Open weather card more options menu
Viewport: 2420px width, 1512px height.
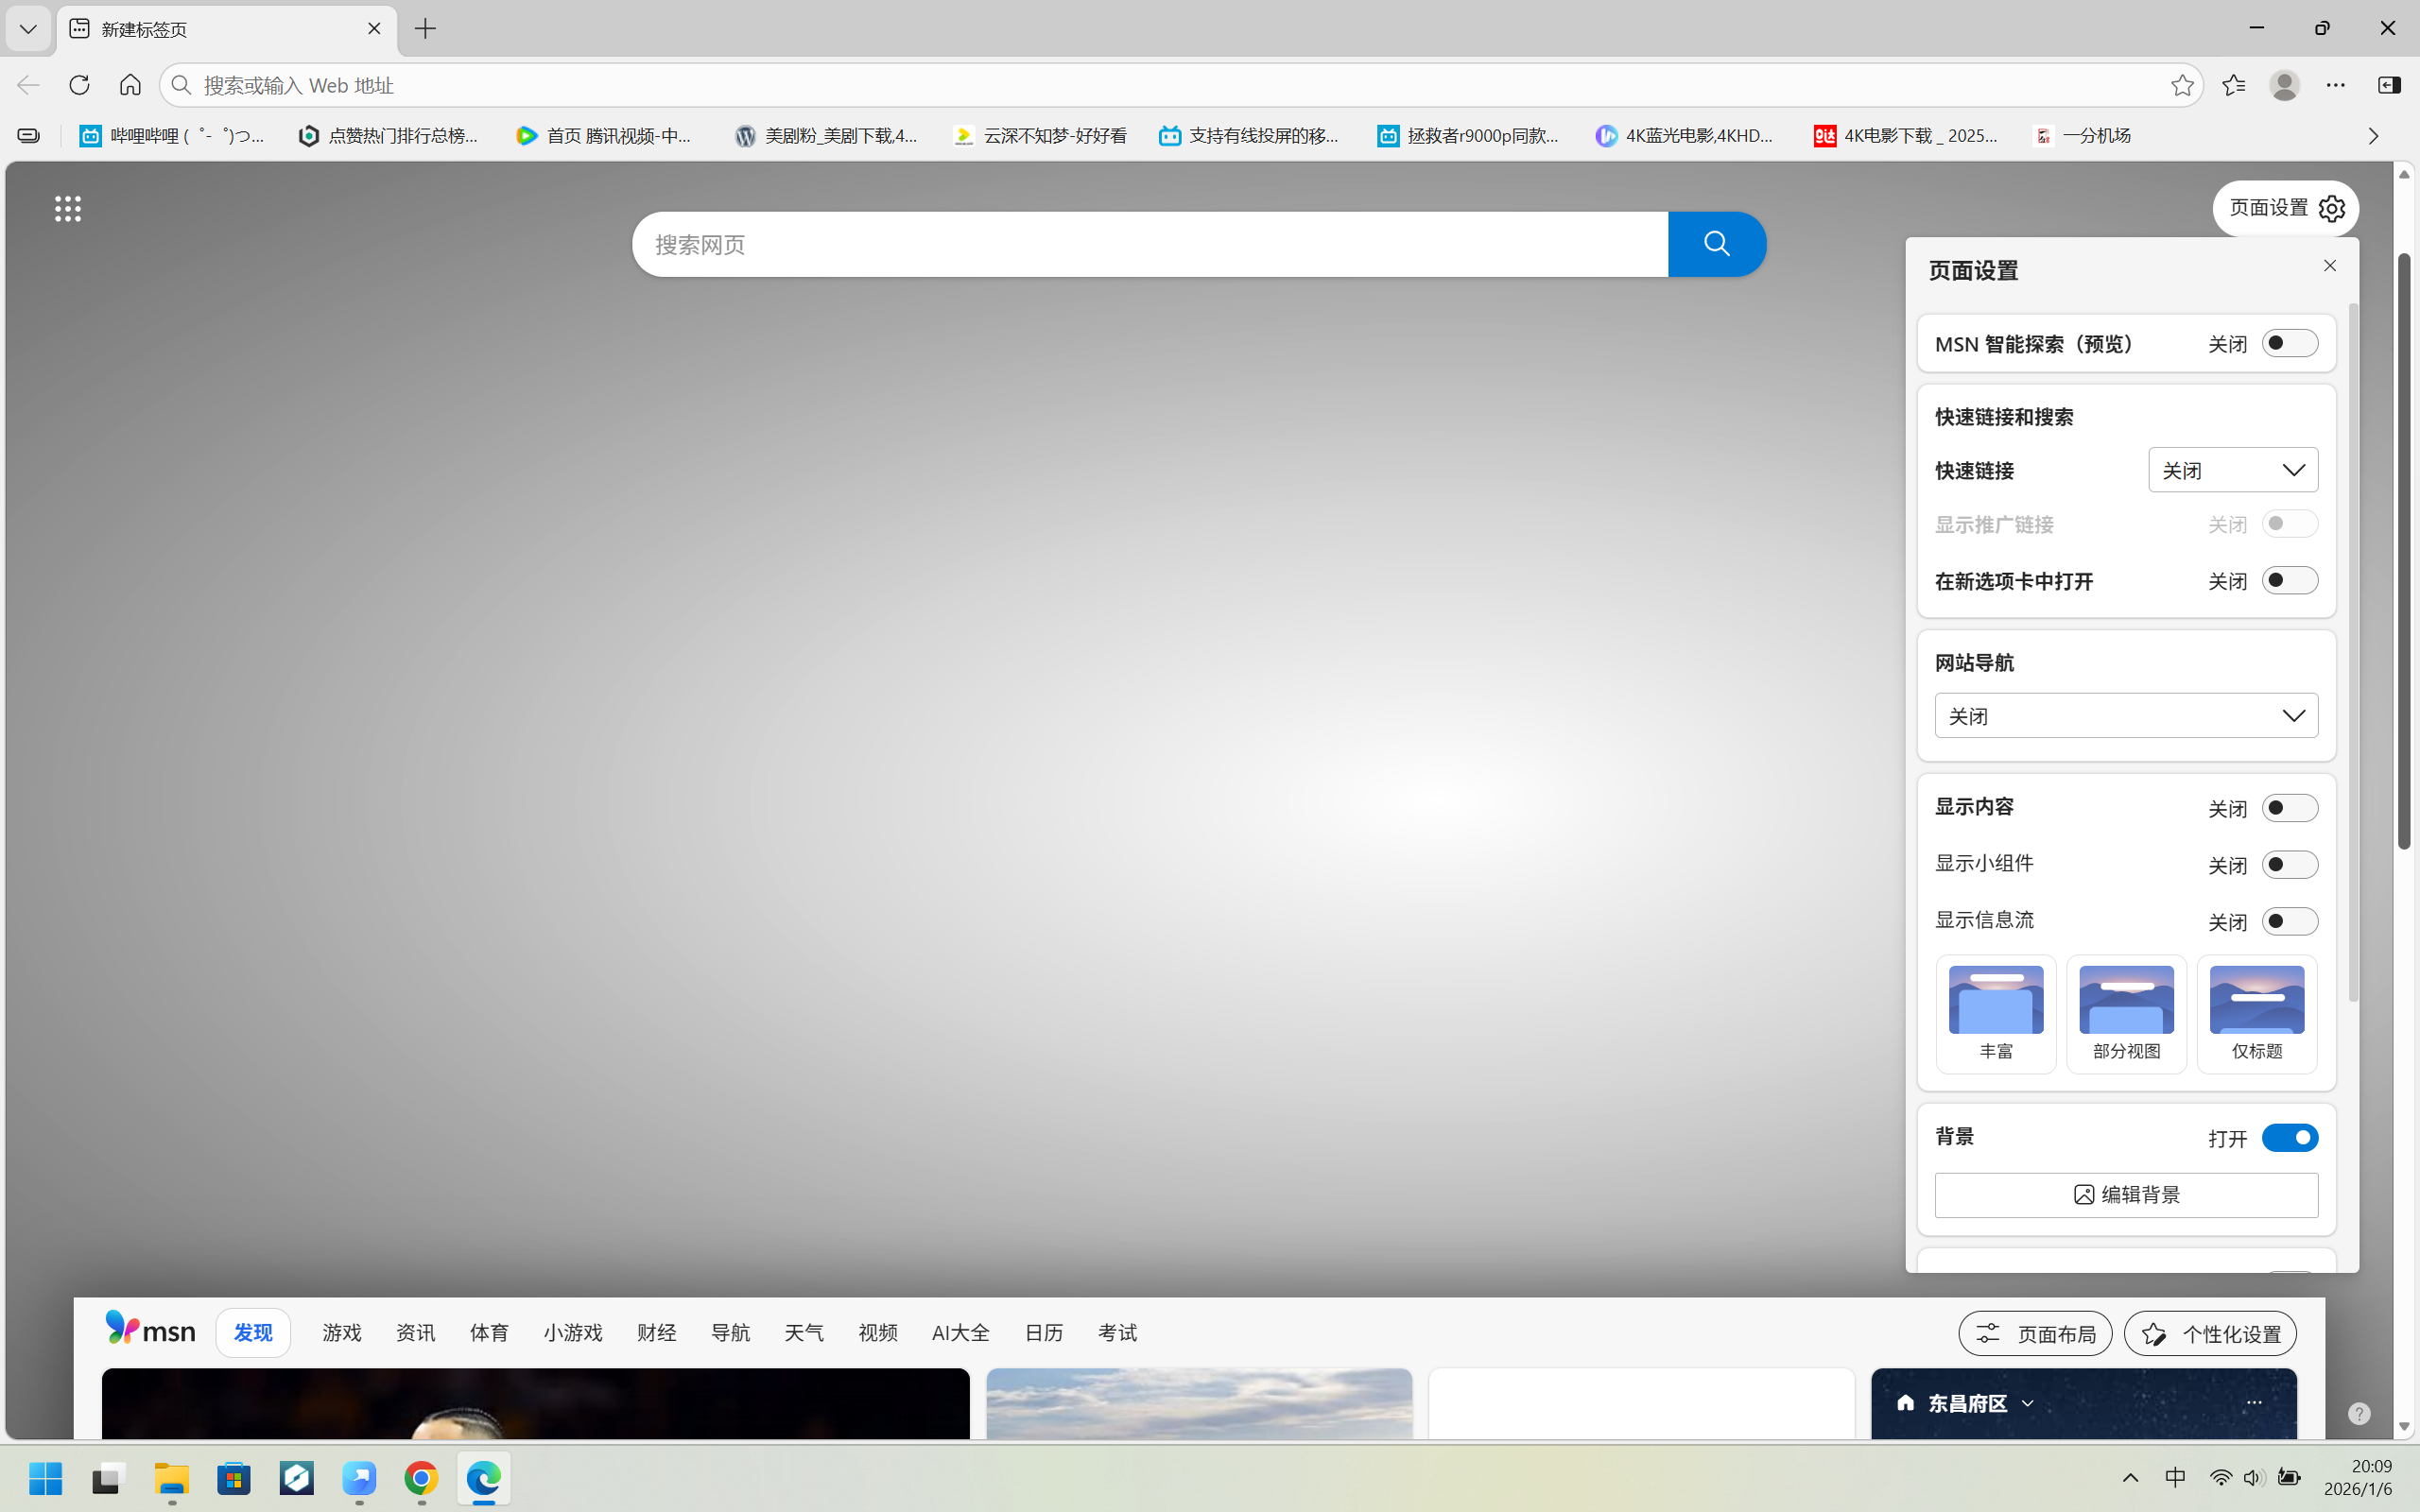pyautogui.click(x=2254, y=1403)
